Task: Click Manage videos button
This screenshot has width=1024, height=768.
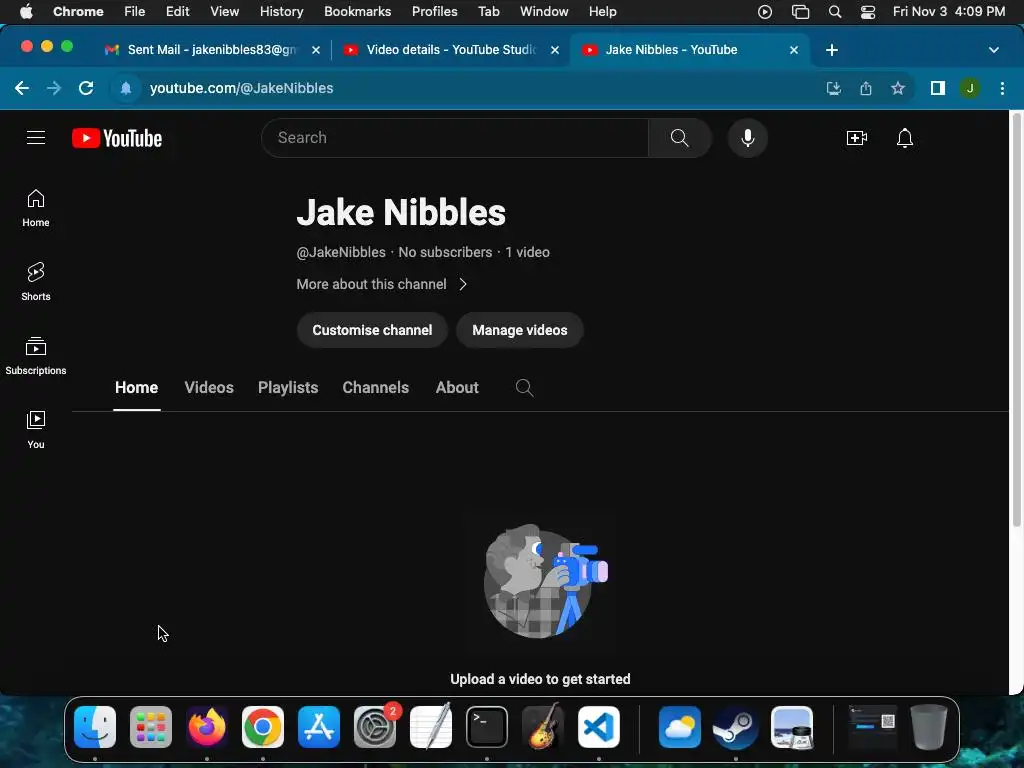Action: tap(520, 330)
